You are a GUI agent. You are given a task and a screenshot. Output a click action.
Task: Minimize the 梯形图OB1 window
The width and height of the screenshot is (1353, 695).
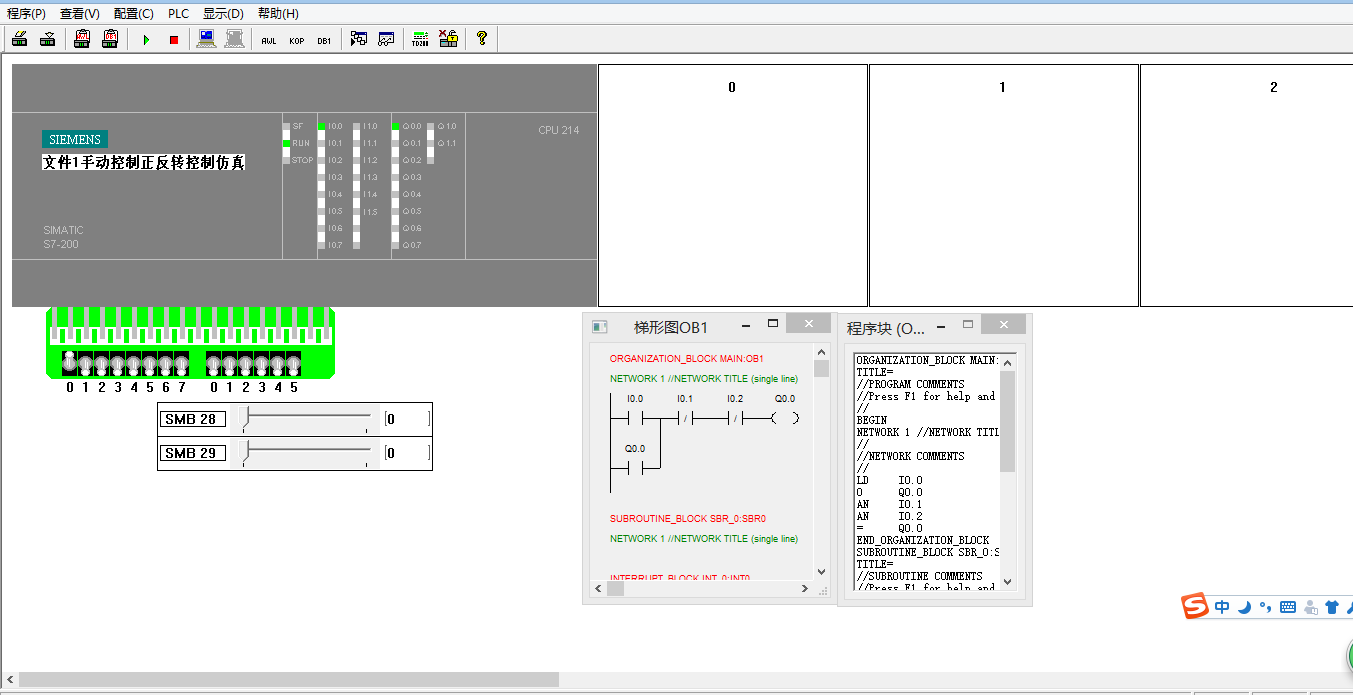[746, 325]
